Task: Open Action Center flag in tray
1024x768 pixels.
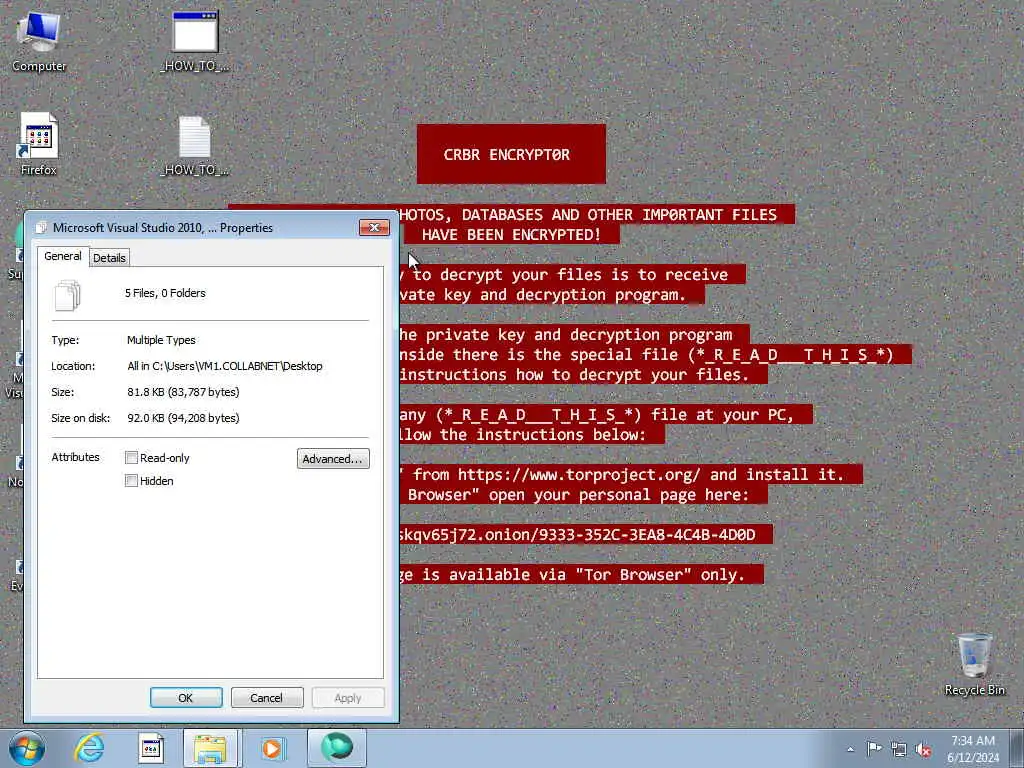Action: coord(874,749)
